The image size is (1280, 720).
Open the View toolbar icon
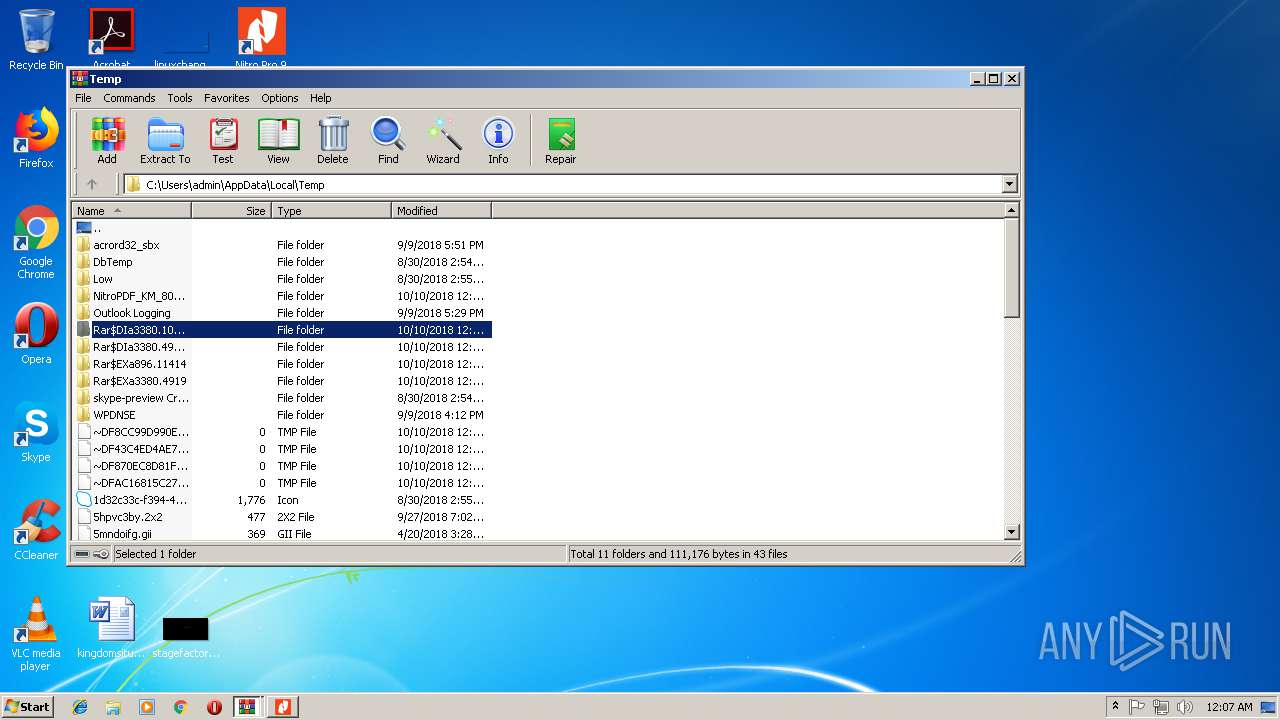click(278, 140)
